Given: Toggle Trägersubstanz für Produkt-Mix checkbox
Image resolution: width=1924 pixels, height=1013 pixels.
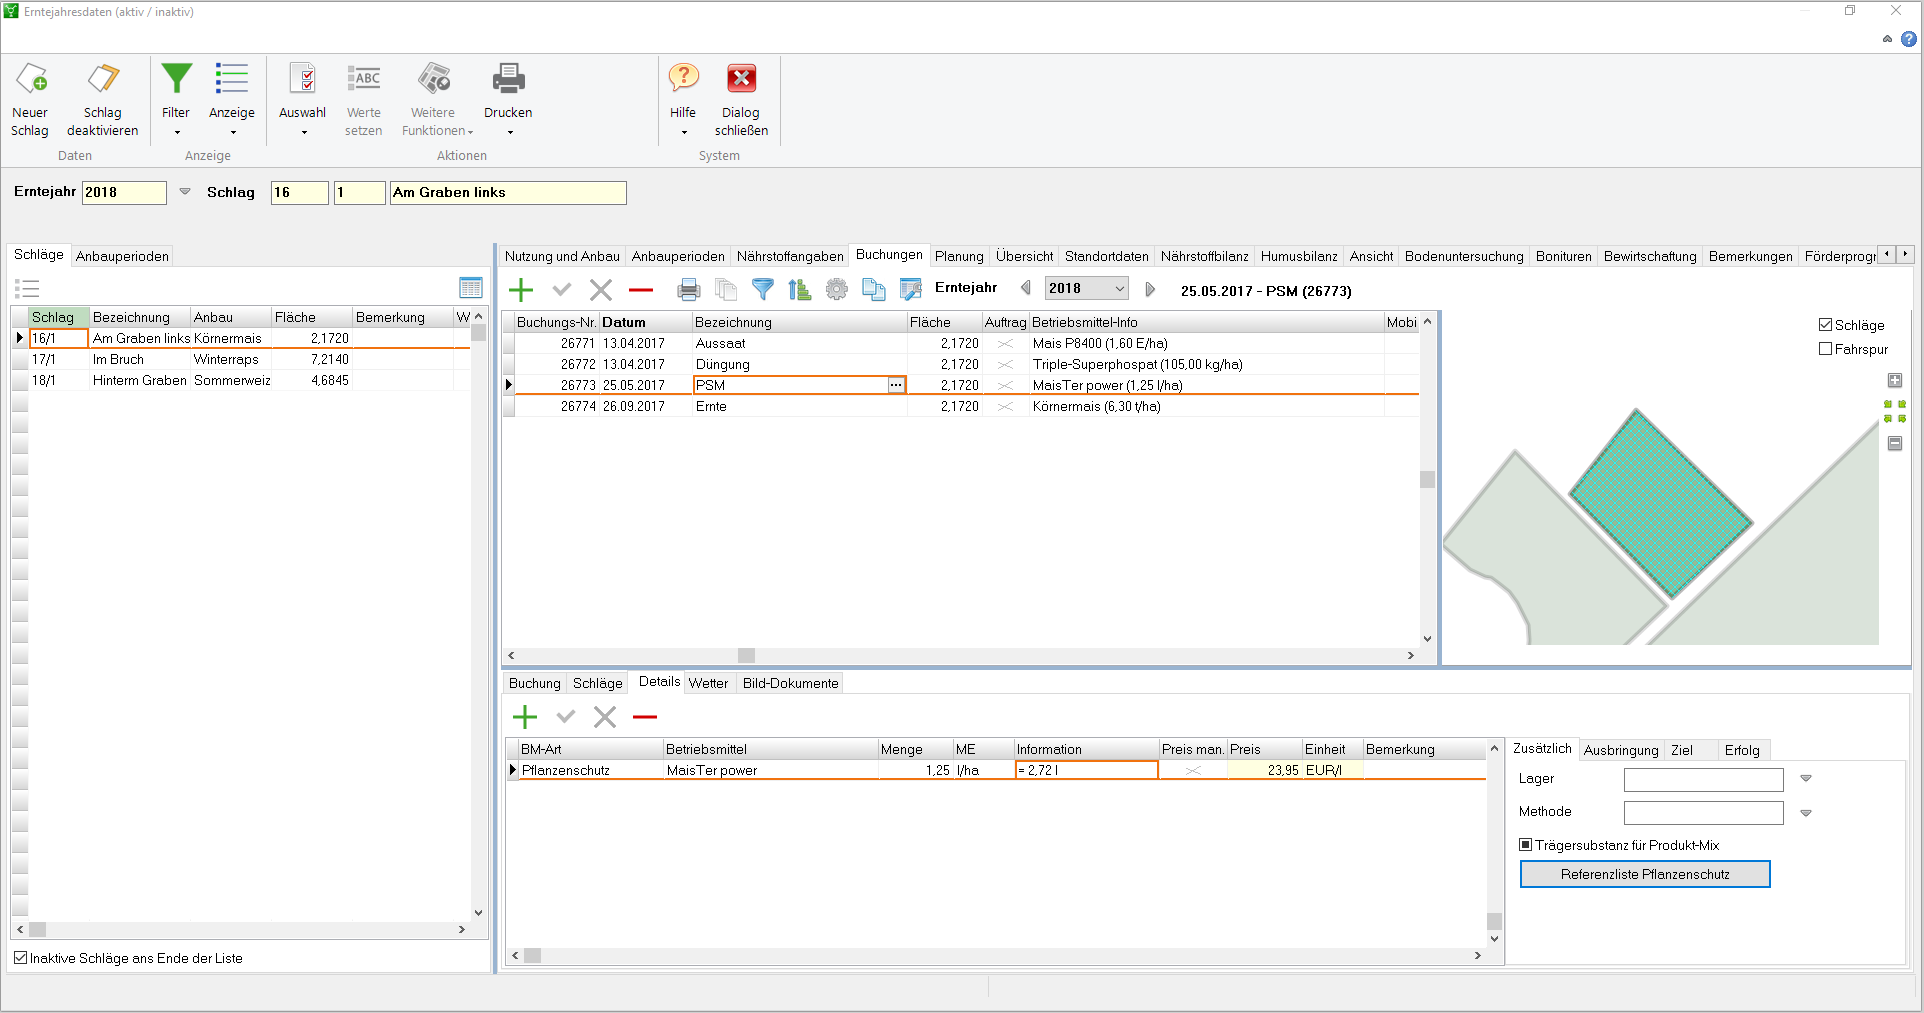Looking at the screenshot, I should click(1526, 845).
